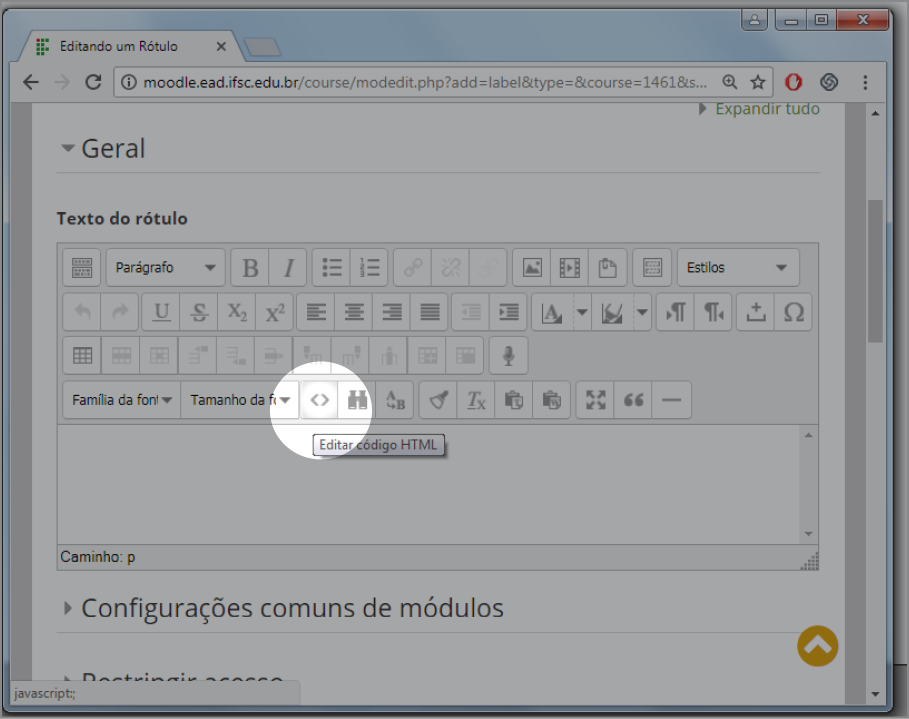
Task: Click the binoculars Find icon
Action: (x=357, y=400)
